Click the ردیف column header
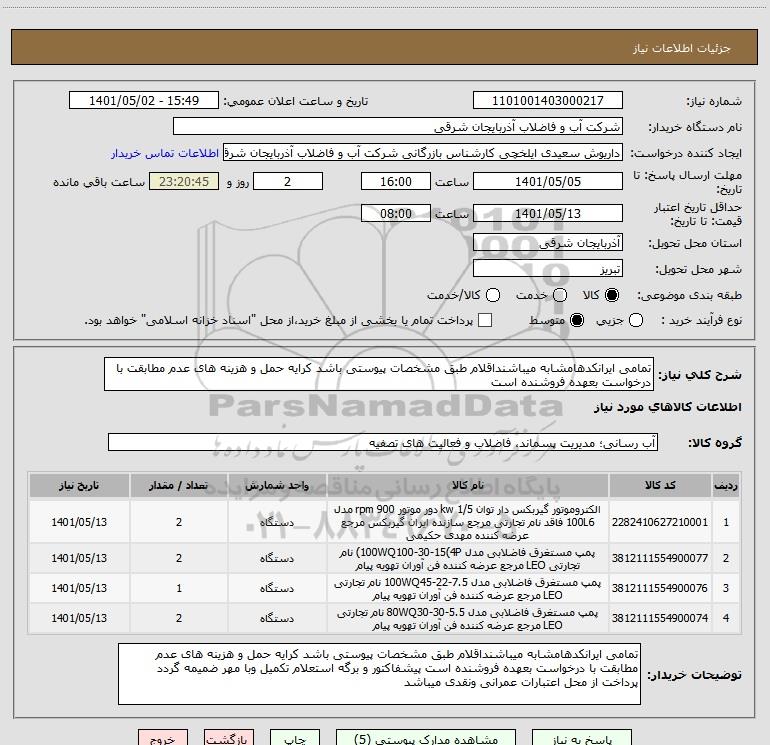The height and width of the screenshot is (745, 770). coord(726,485)
